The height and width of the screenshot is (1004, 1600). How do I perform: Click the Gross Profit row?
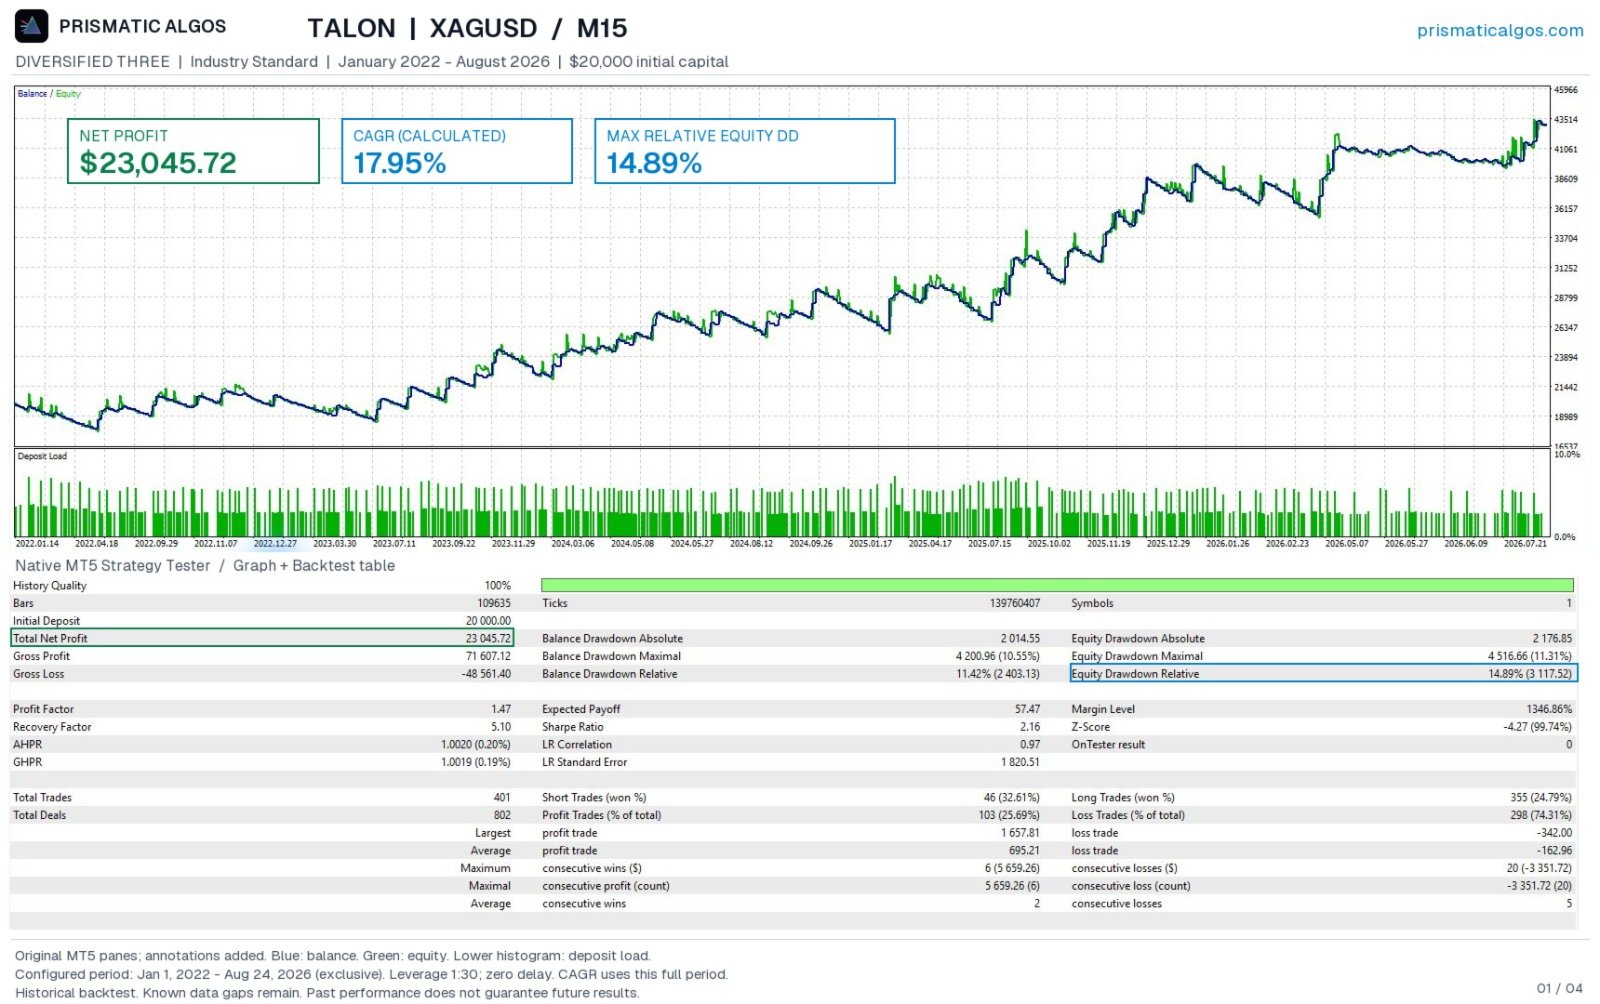(x=262, y=656)
